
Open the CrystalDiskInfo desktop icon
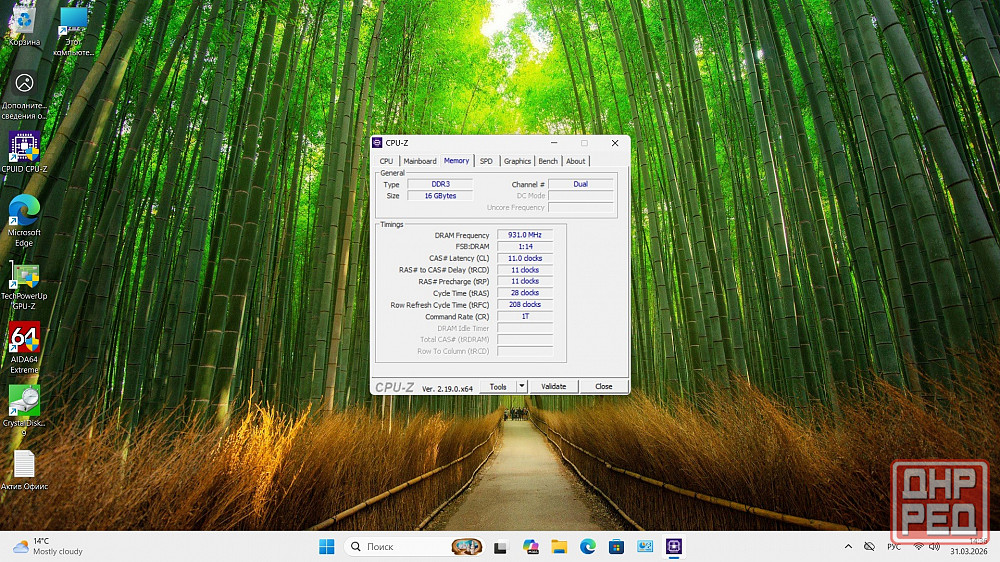(24, 401)
